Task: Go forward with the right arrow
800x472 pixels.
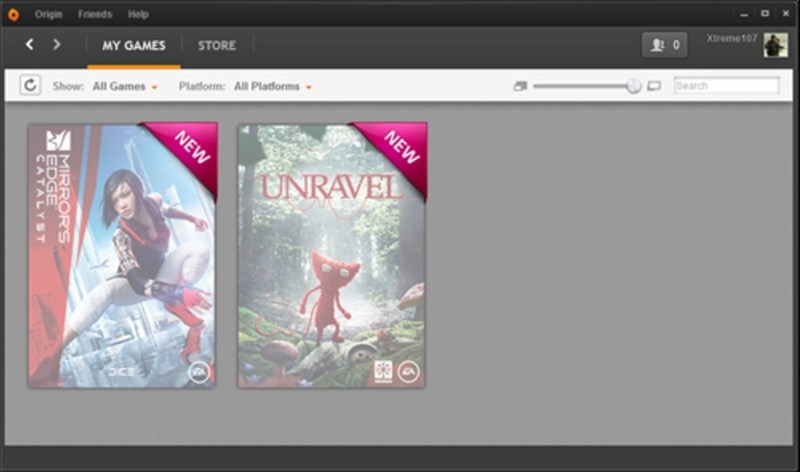Action: [x=57, y=44]
